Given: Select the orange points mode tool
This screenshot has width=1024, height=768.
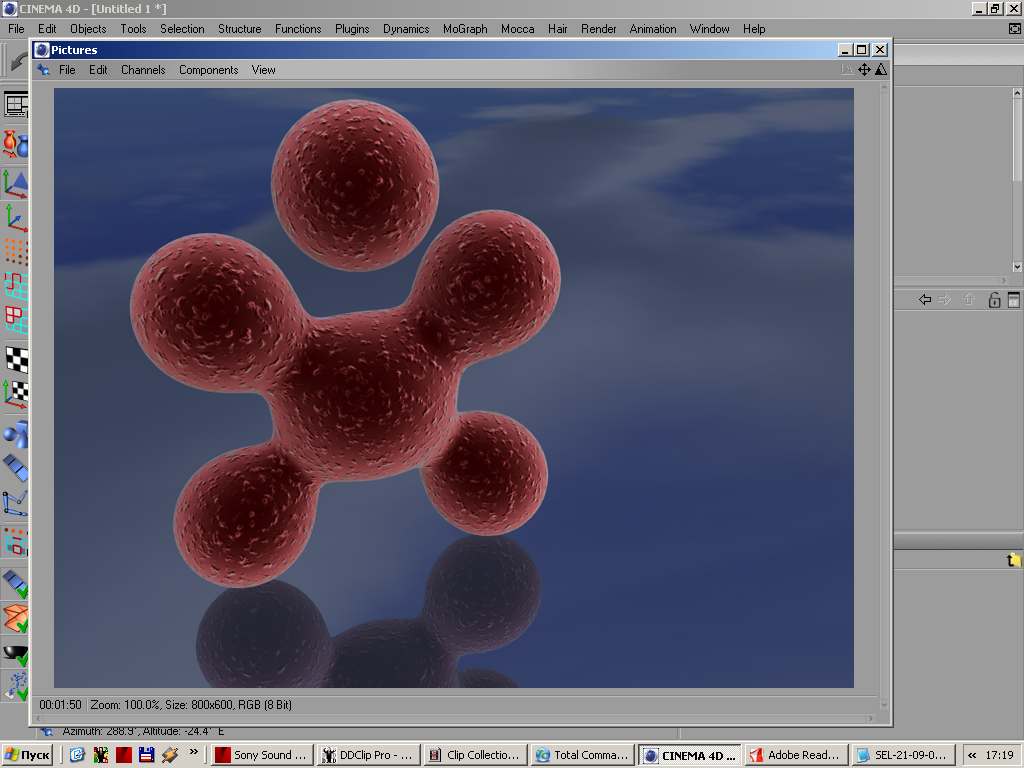Looking at the screenshot, I should 15,251.
